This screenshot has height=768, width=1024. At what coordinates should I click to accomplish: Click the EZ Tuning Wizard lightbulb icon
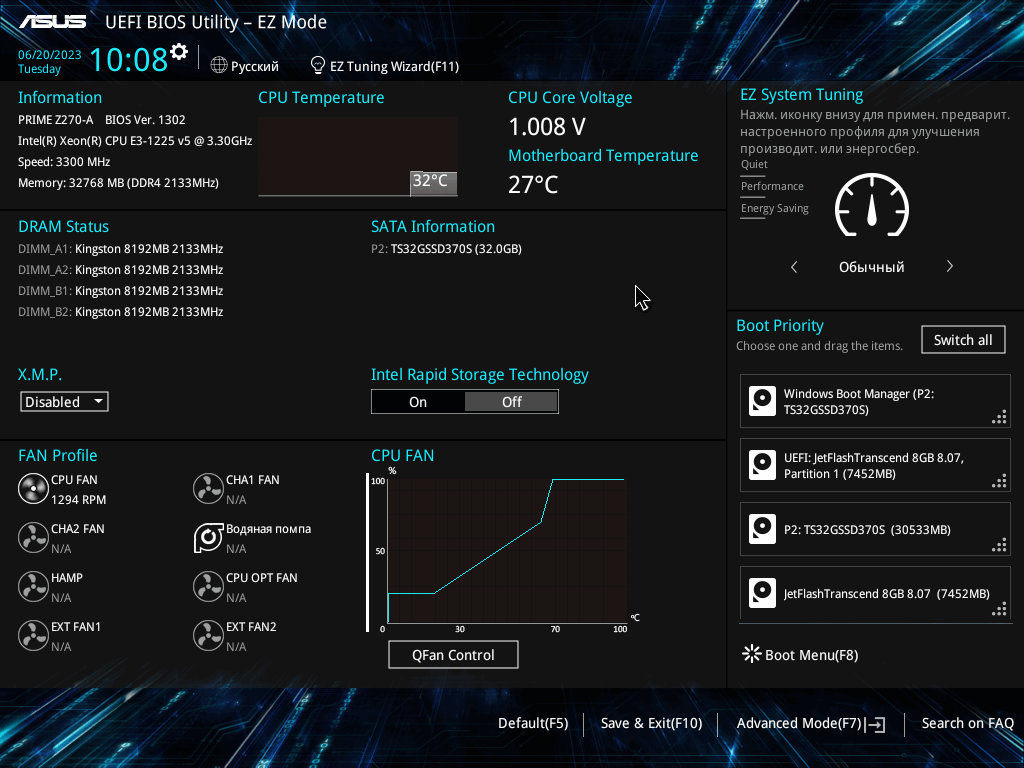coord(317,65)
